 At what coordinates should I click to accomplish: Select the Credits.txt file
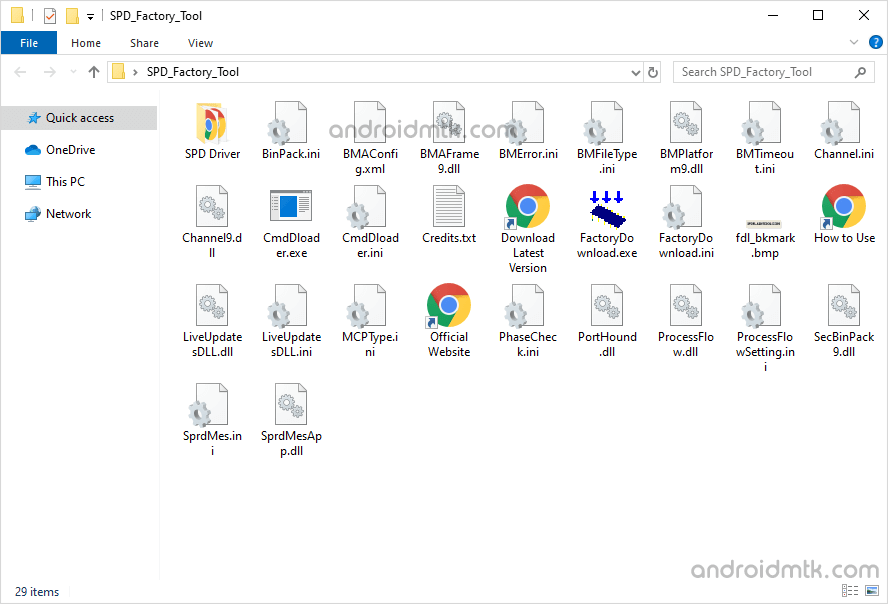click(449, 215)
